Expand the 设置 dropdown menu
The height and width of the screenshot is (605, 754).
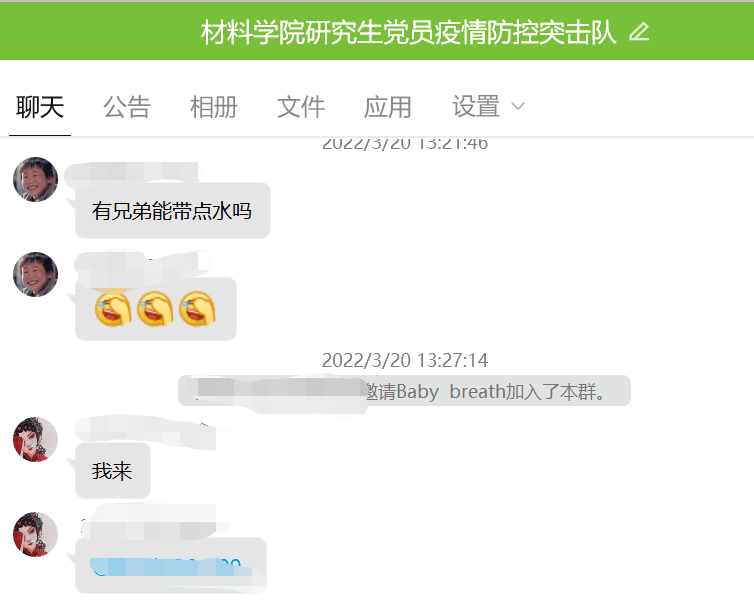[x=488, y=107]
